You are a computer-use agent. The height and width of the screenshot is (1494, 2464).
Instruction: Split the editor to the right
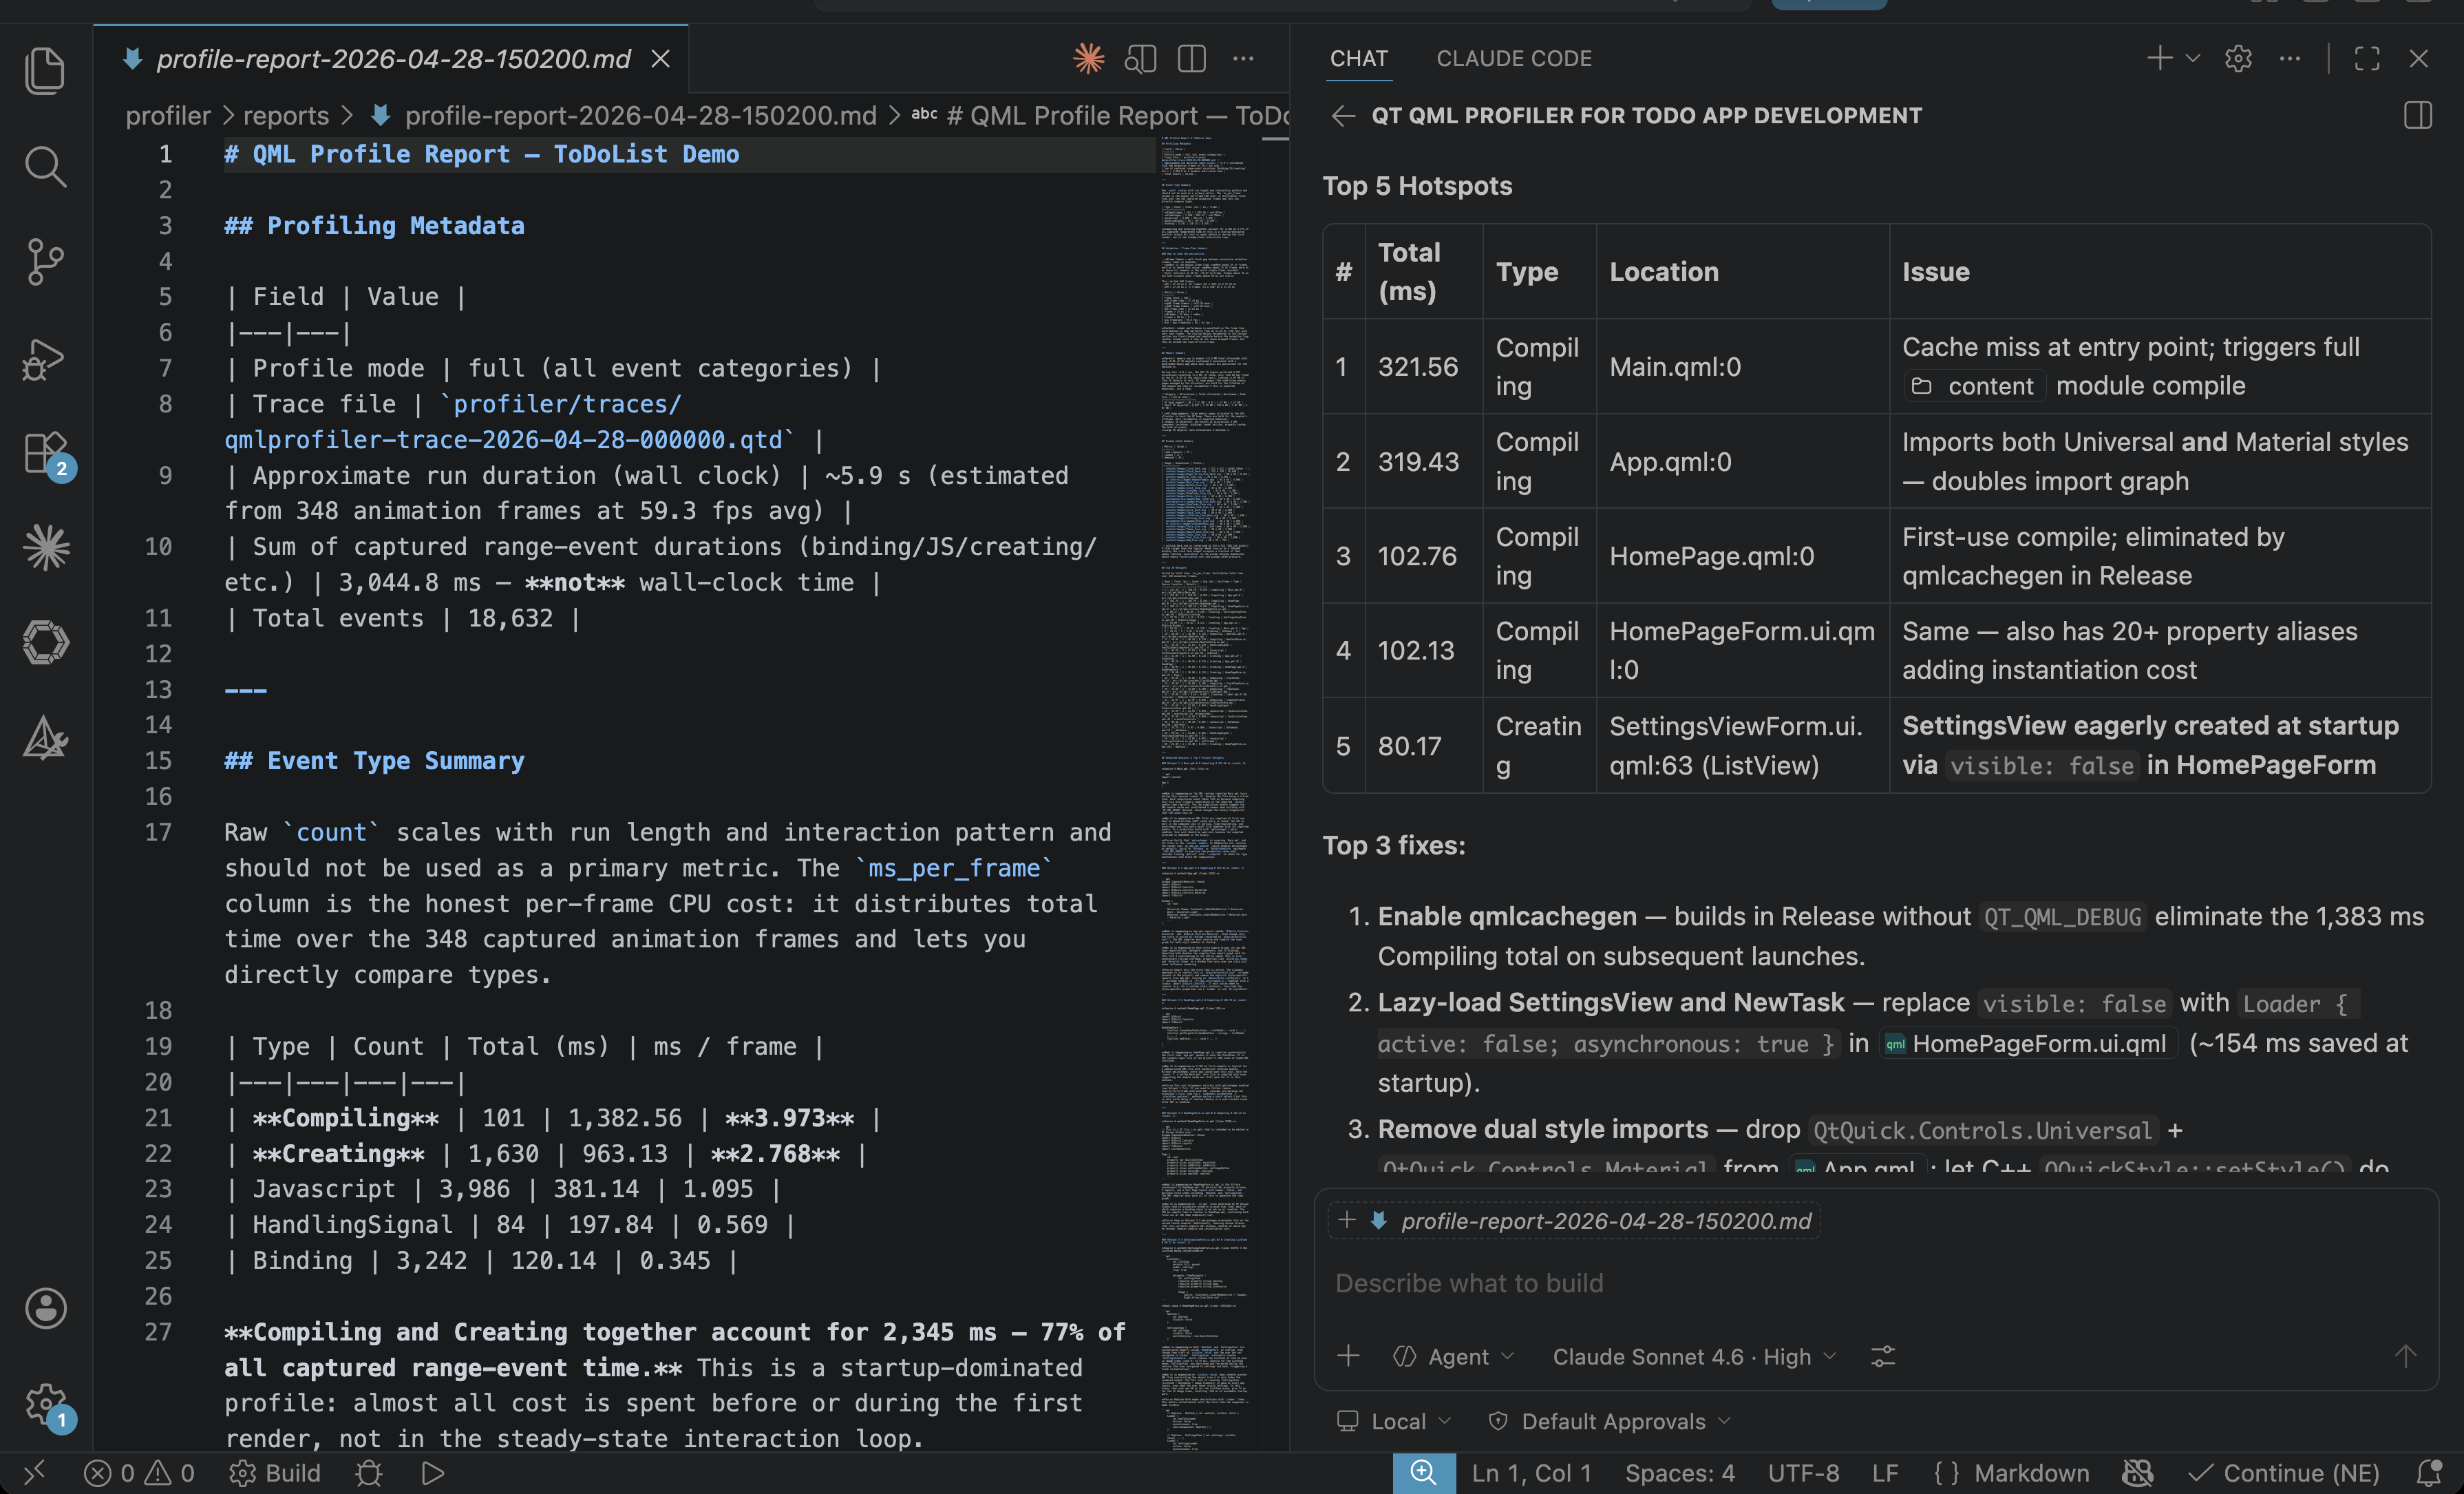[x=1191, y=59]
